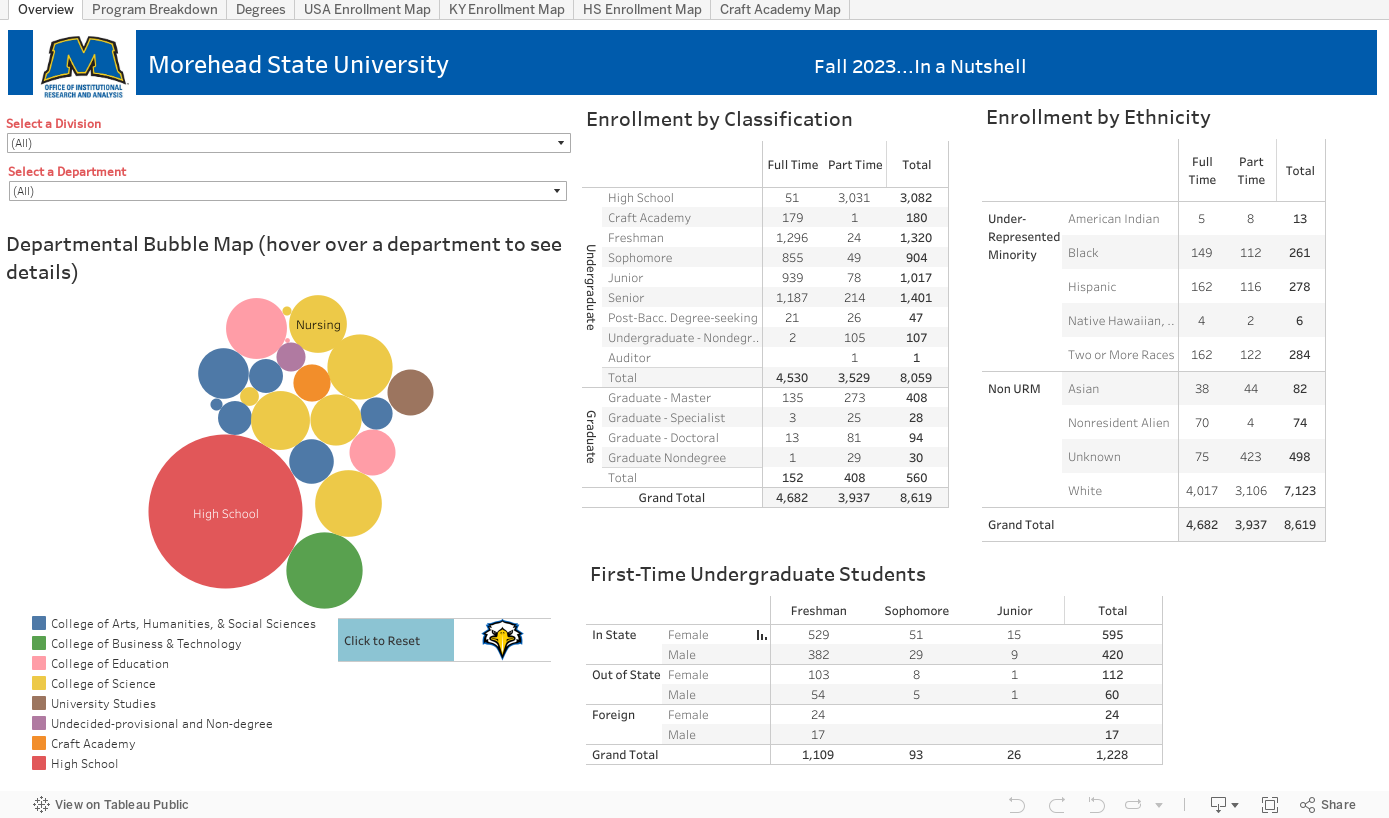Click the Graduate - Master row label
Screen dimensions: 1389x818
659,398
